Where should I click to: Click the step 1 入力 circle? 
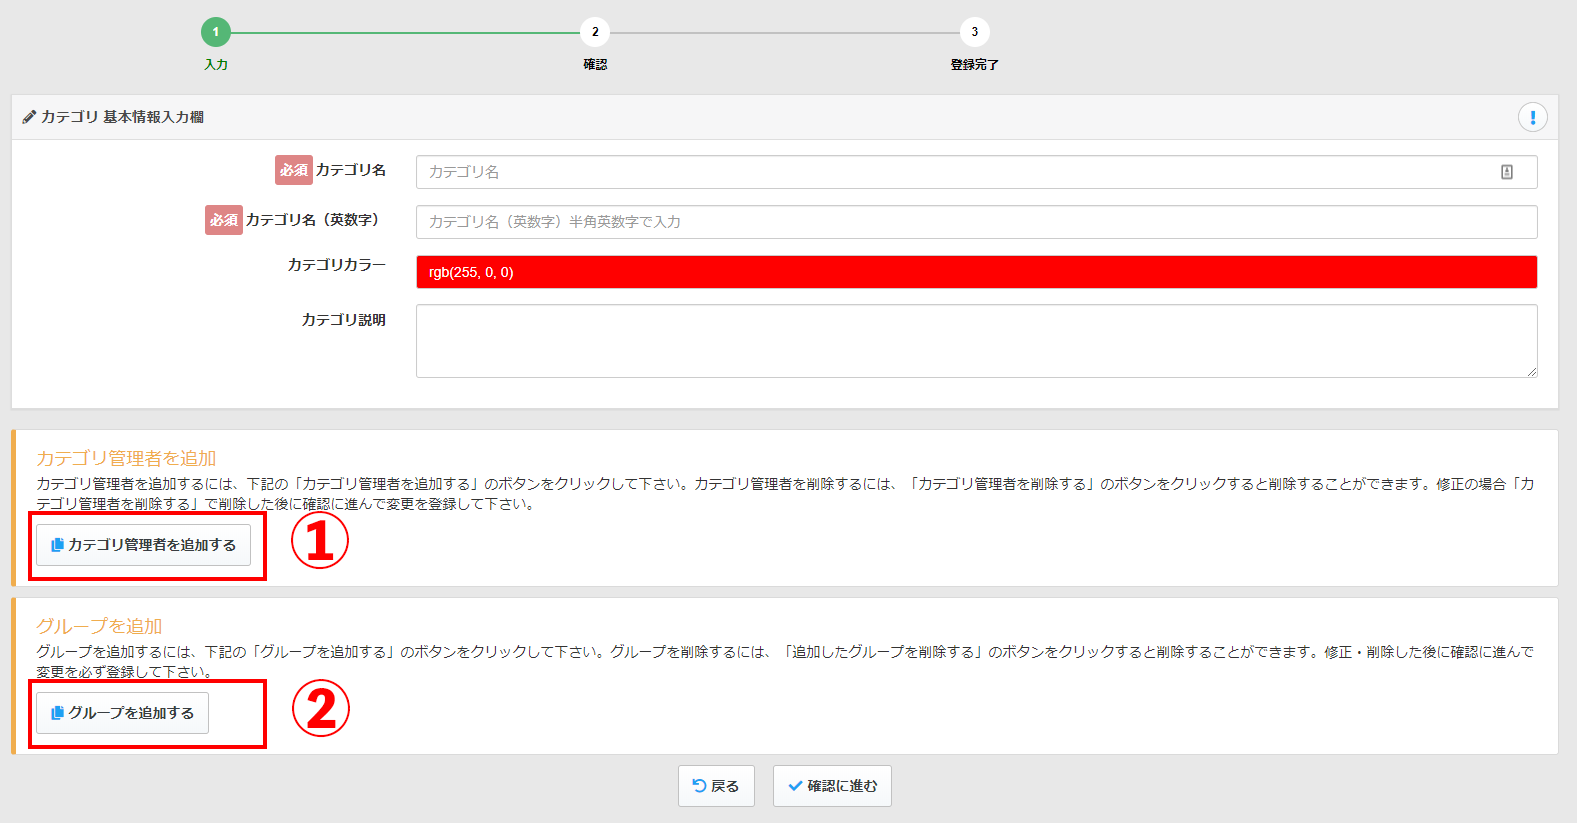click(216, 32)
